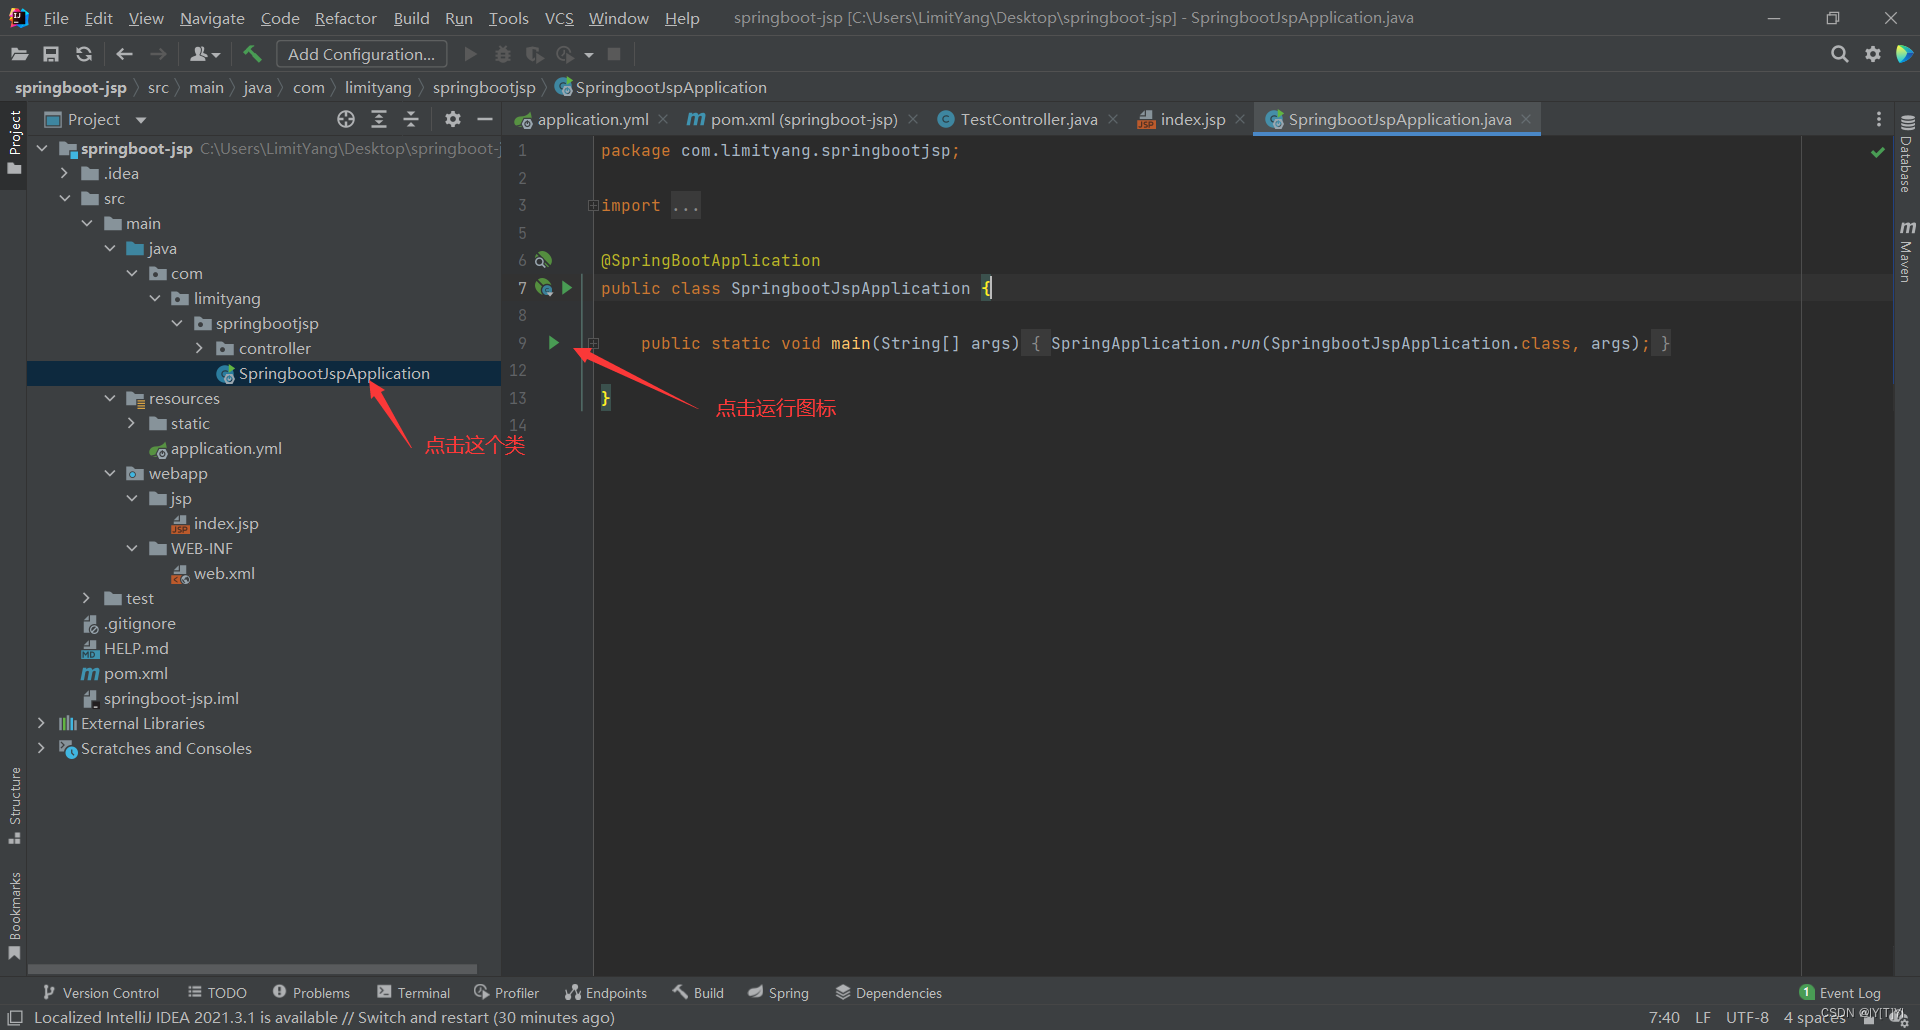Collapse the webapp folder
Viewport: 1920px width, 1030px height.
pyautogui.click(x=110, y=473)
